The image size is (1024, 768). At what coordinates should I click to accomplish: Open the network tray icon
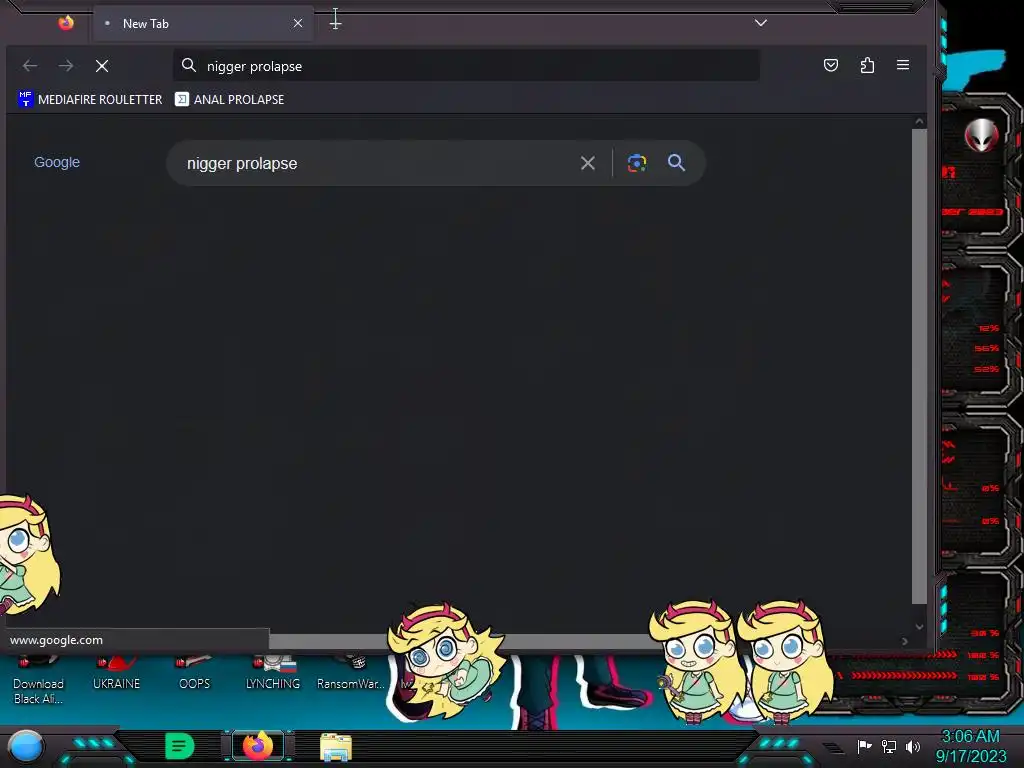pyautogui.click(x=889, y=746)
